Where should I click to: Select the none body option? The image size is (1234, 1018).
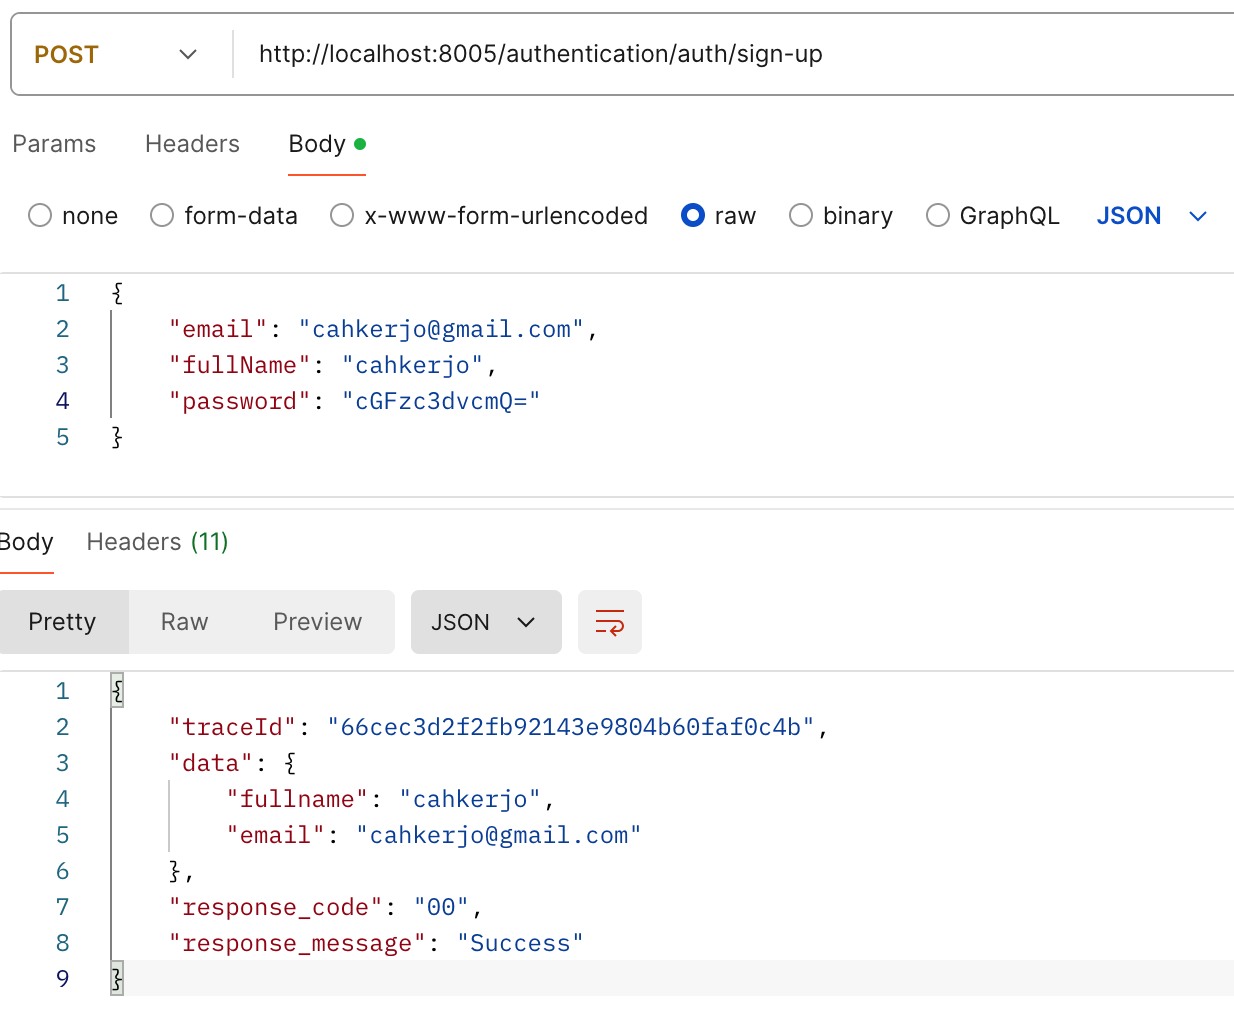tap(73, 216)
